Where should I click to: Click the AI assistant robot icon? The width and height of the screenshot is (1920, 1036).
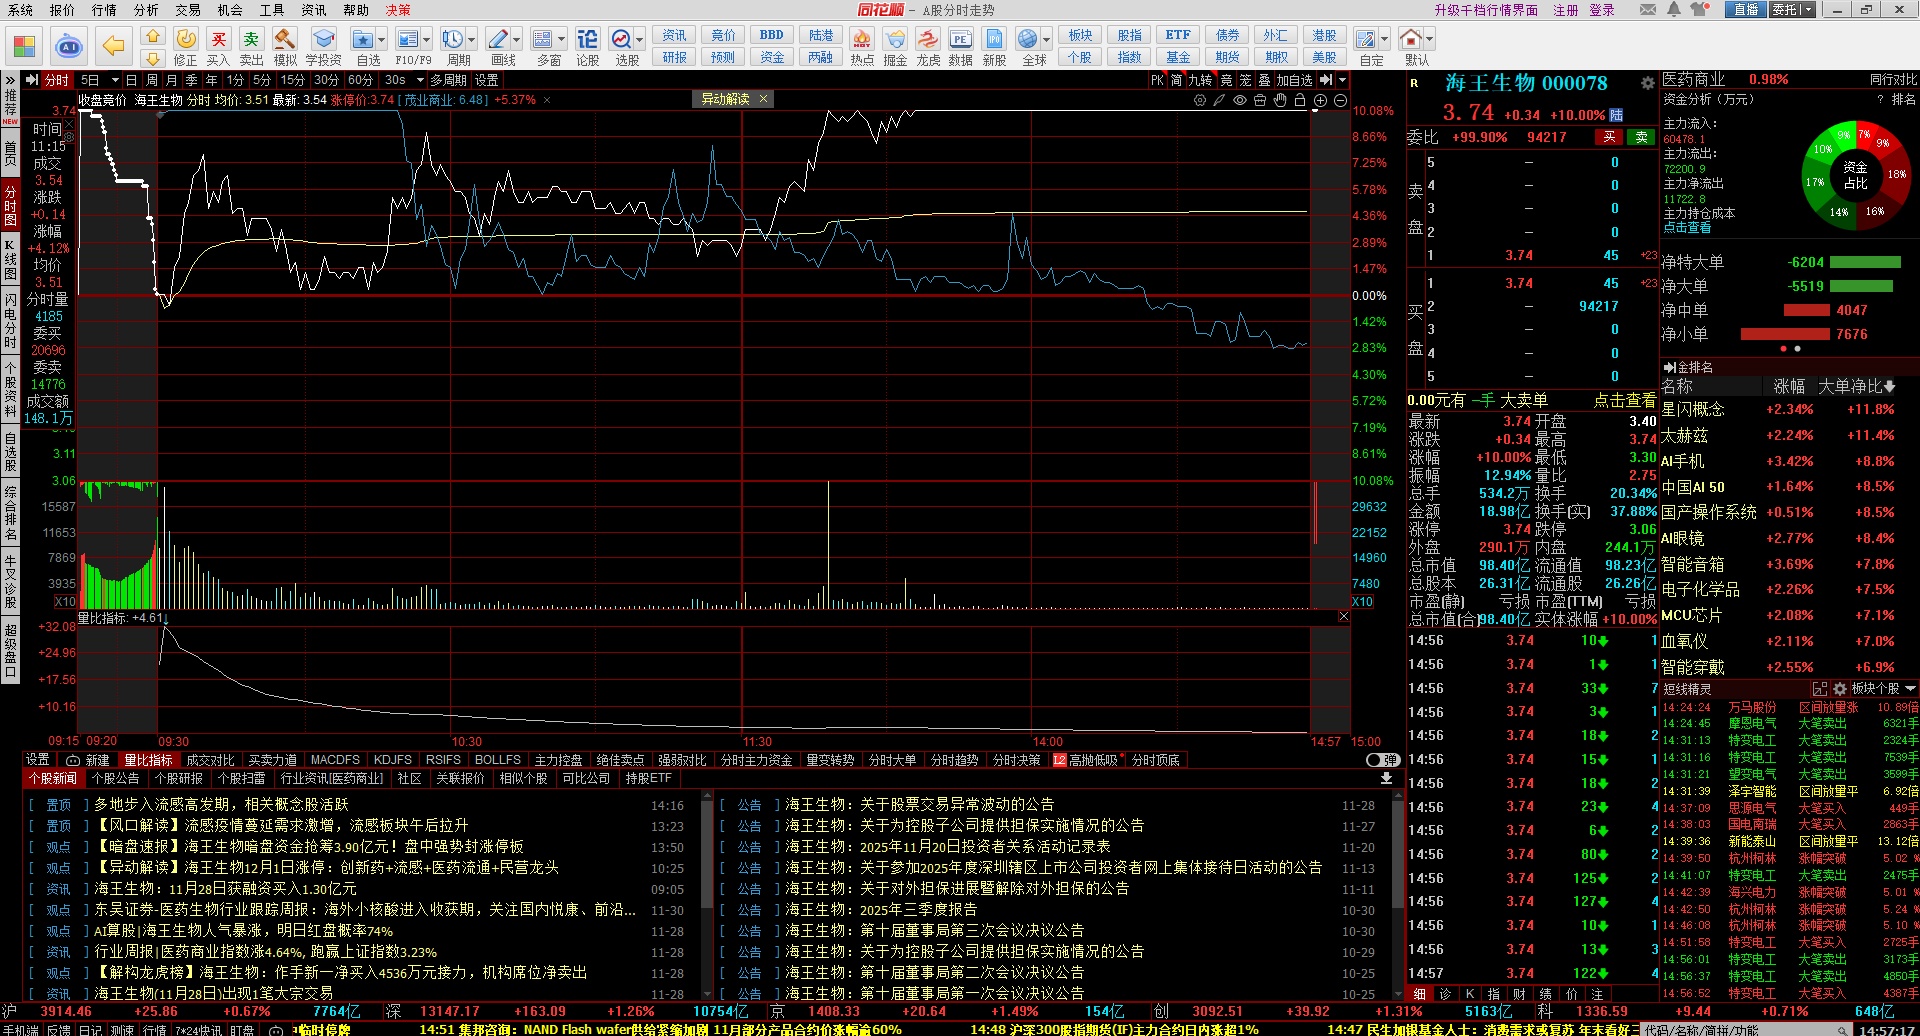click(x=69, y=46)
